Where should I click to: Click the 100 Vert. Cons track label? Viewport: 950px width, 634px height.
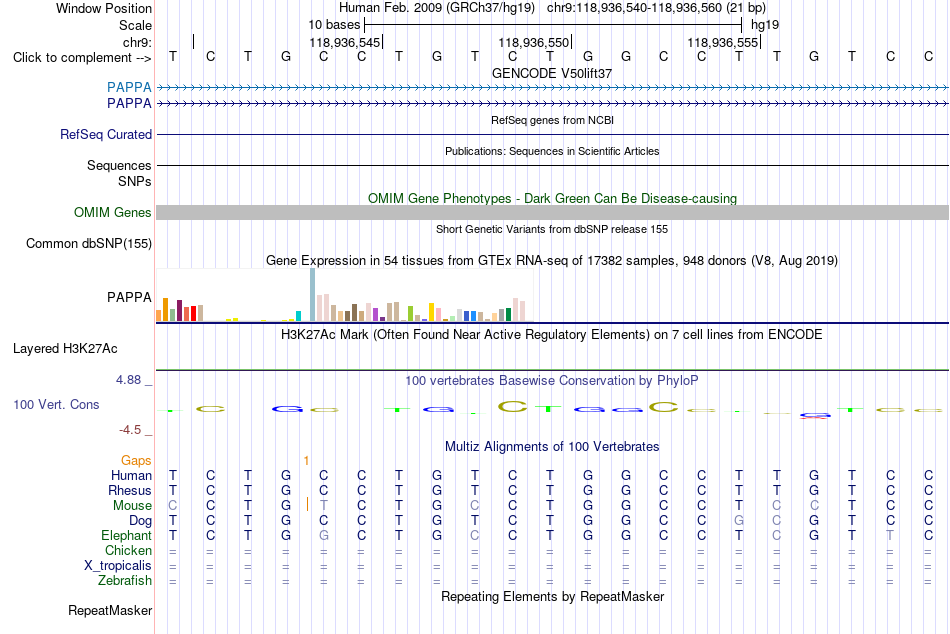tap(56, 404)
